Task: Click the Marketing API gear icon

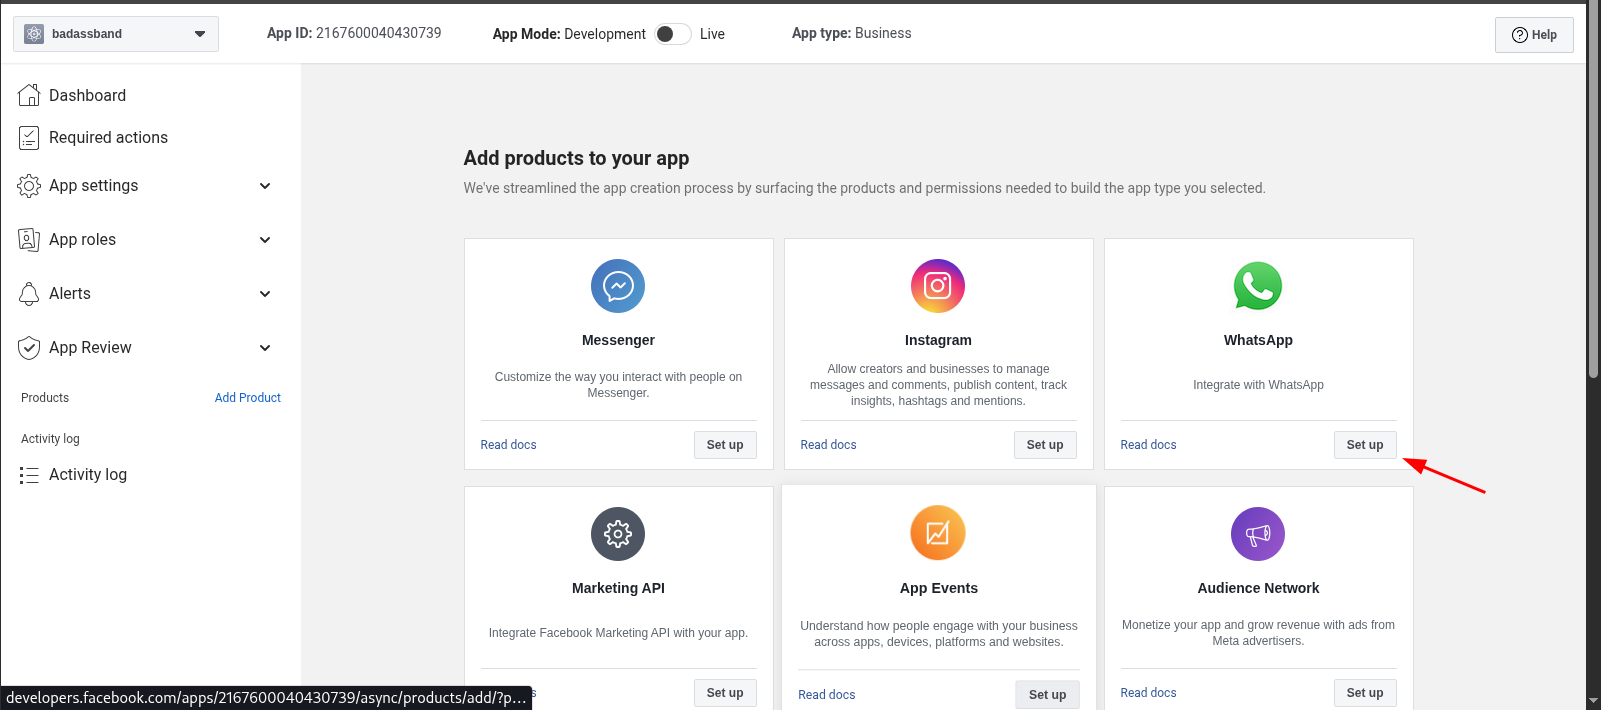Action: [x=618, y=534]
